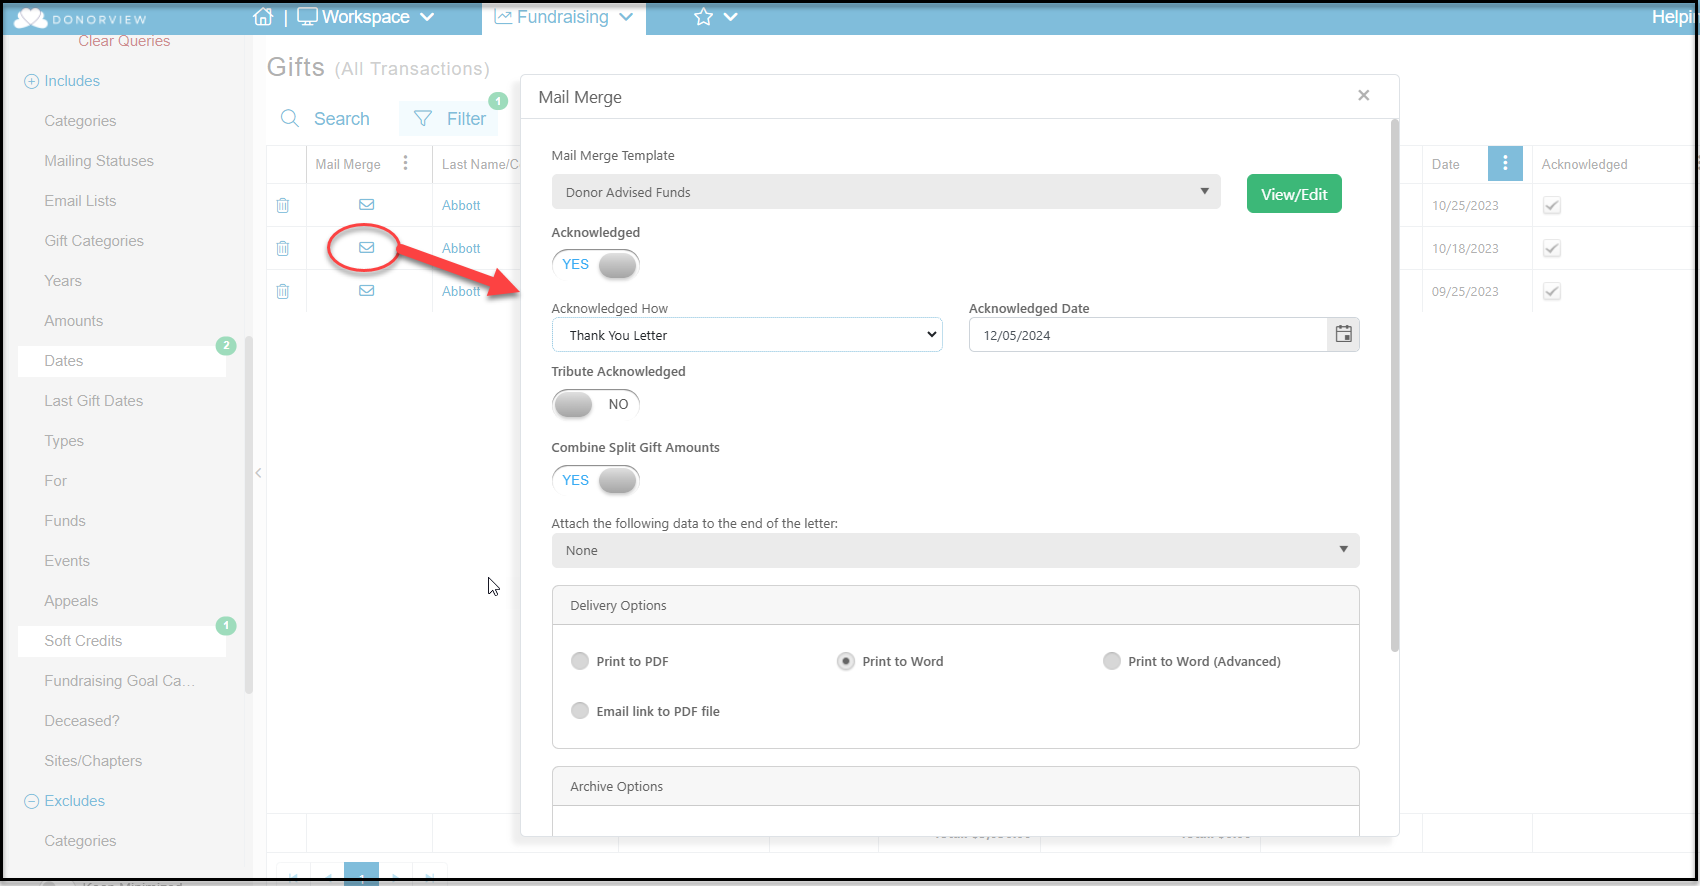Viewport: 1700px width, 886px height.
Task: Toggle Acknowledged checkbox for 10/25/2023 row
Action: pos(1552,205)
